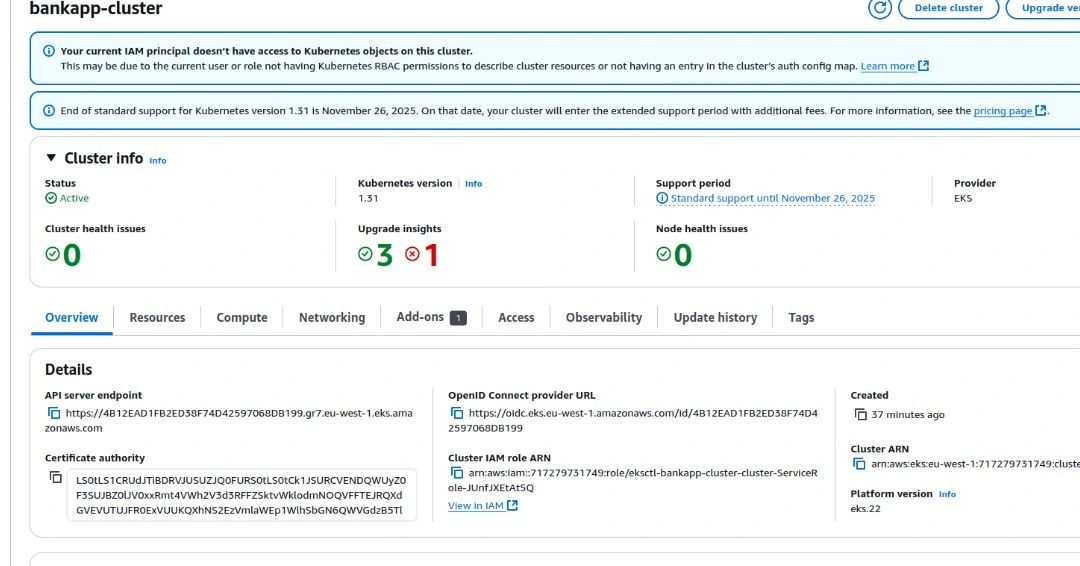Image resolution: width=1080 pixels, height=566 pixels.
Task: Click info icon in IAM principal alert
Action: (x=49, y=51)
